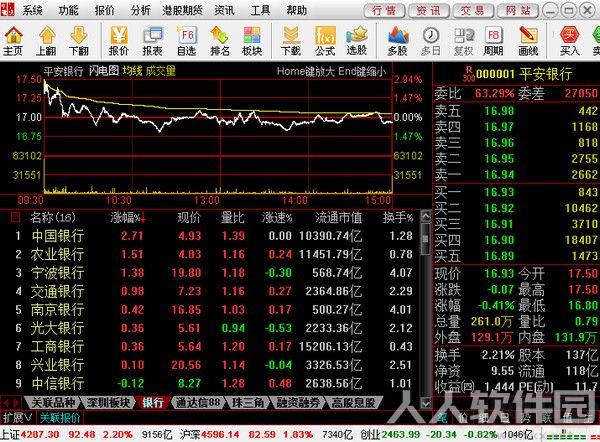Select the 南京银行 row
Screen dimensions: 600x442
(x=210, y=309)
